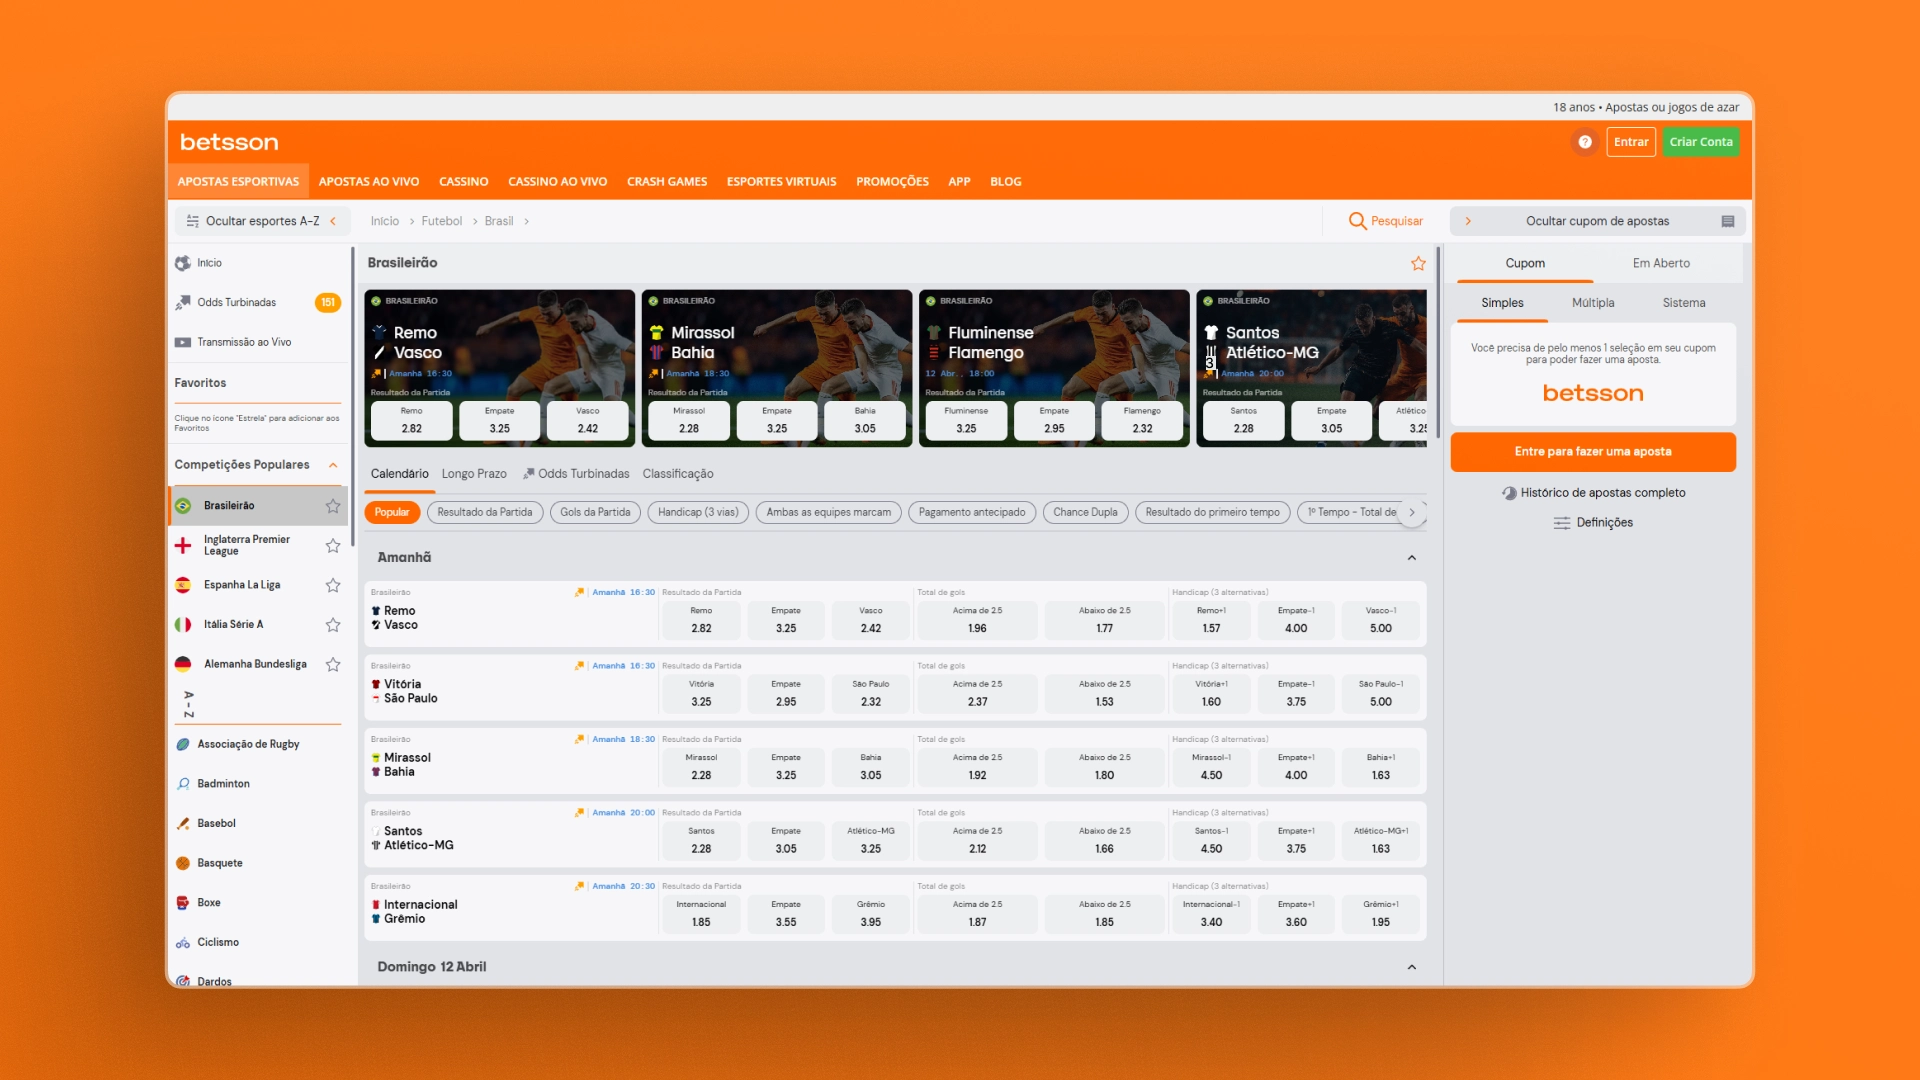Collapse the Domingo 12 Abril section
Image resolution: width=1920 pixels, height=1080 pixels.
(x=1411, y=967)
